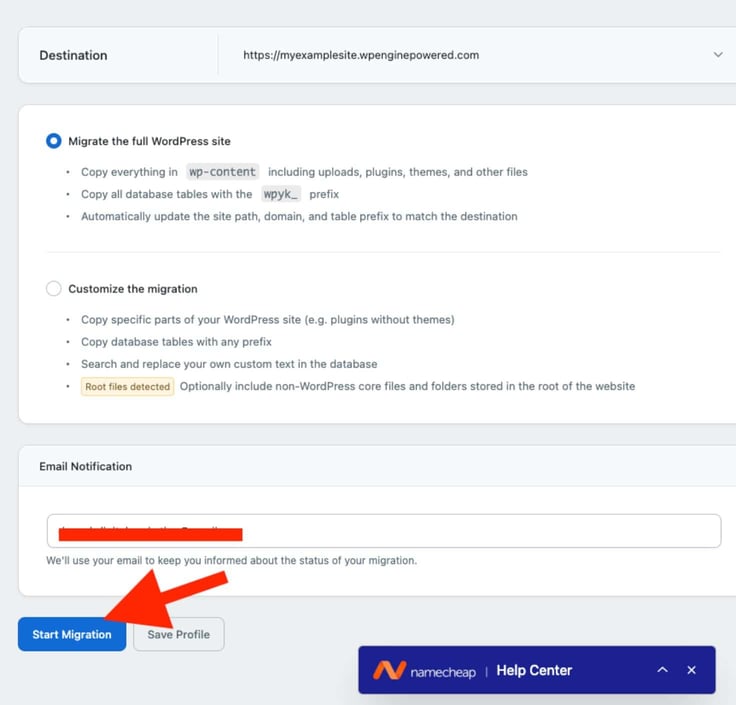Screen dimensions: 736x705
Task: Collapse the namecheap Help Center widget
Action: click(662, 670)
